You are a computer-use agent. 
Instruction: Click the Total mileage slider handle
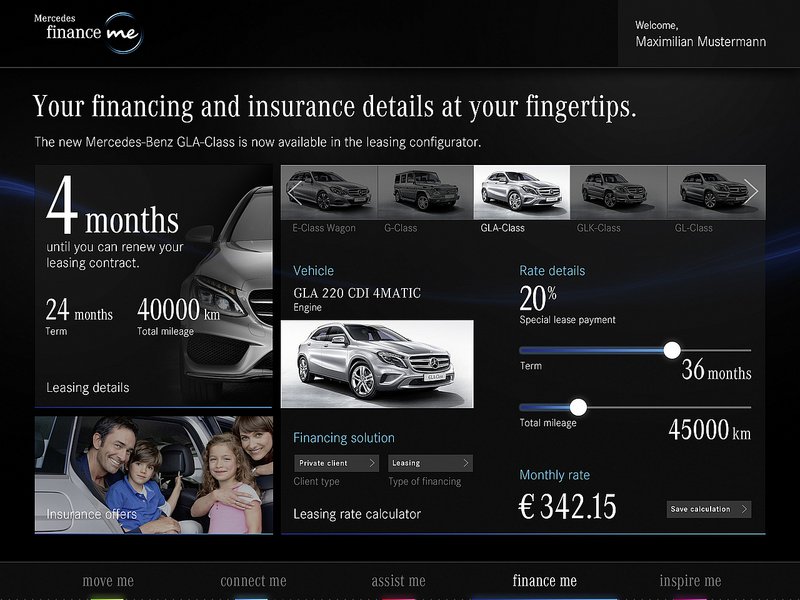pyautogui.click(x=577, y=407)
